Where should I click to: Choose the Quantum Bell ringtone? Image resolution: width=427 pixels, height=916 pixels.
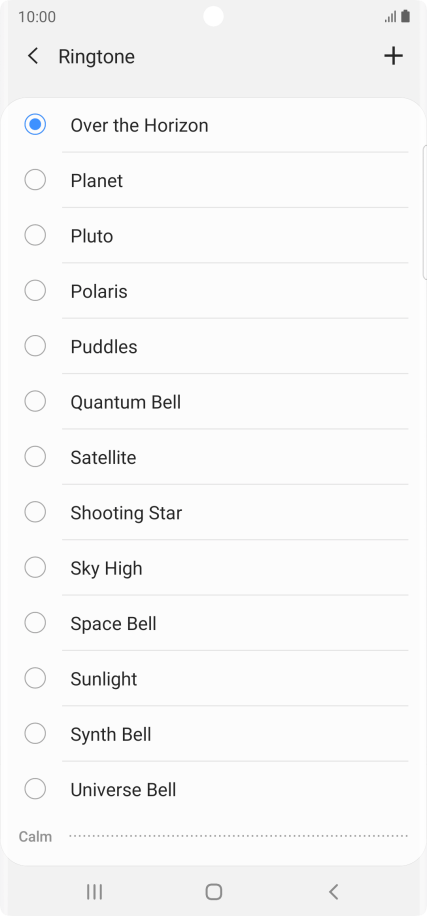[x=214, y=402]
